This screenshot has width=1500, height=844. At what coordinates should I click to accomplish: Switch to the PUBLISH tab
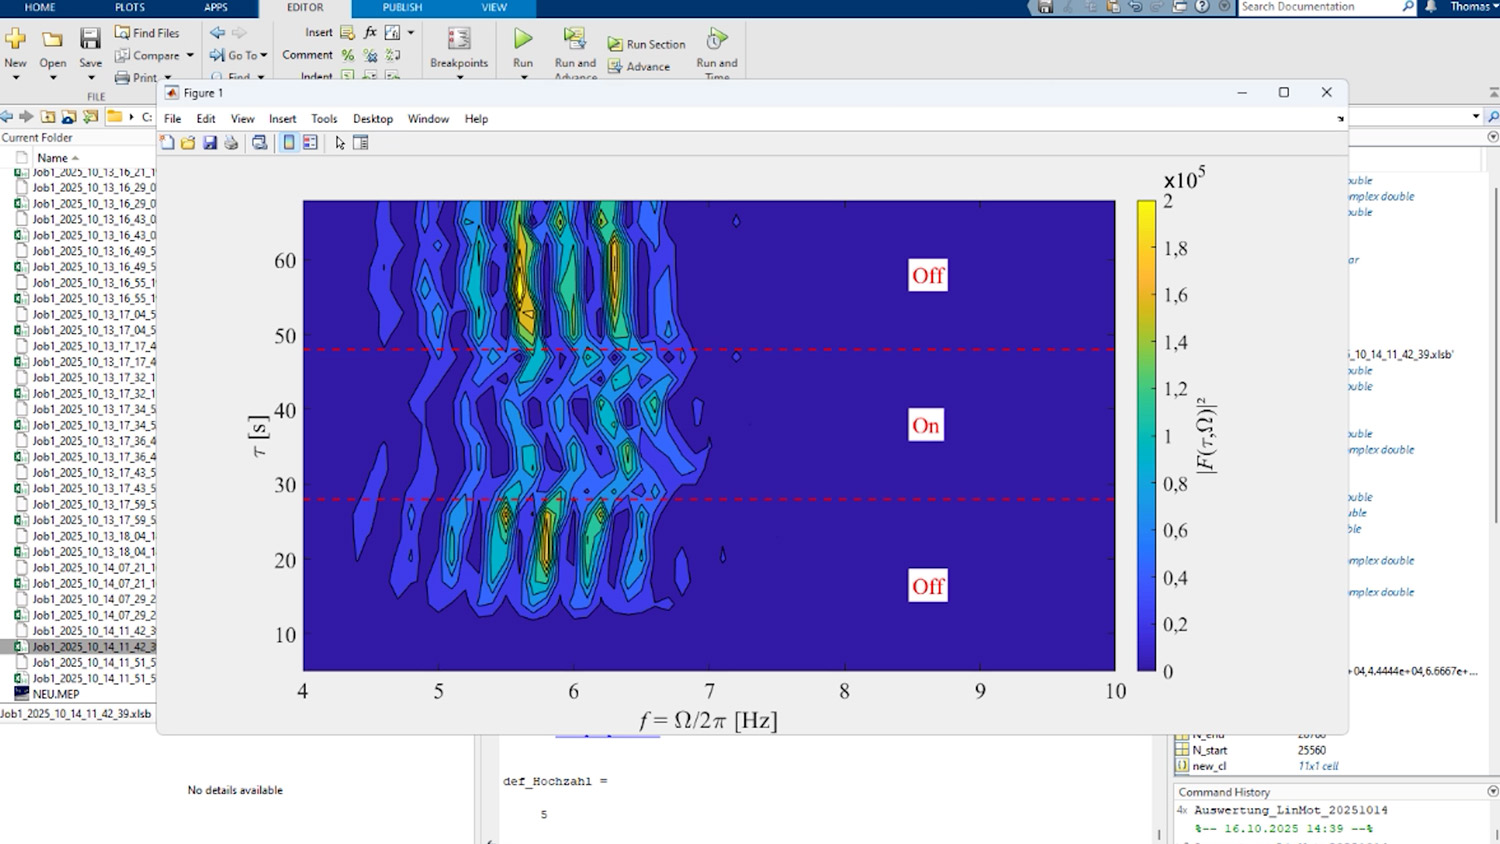click(x=402, y=7)
